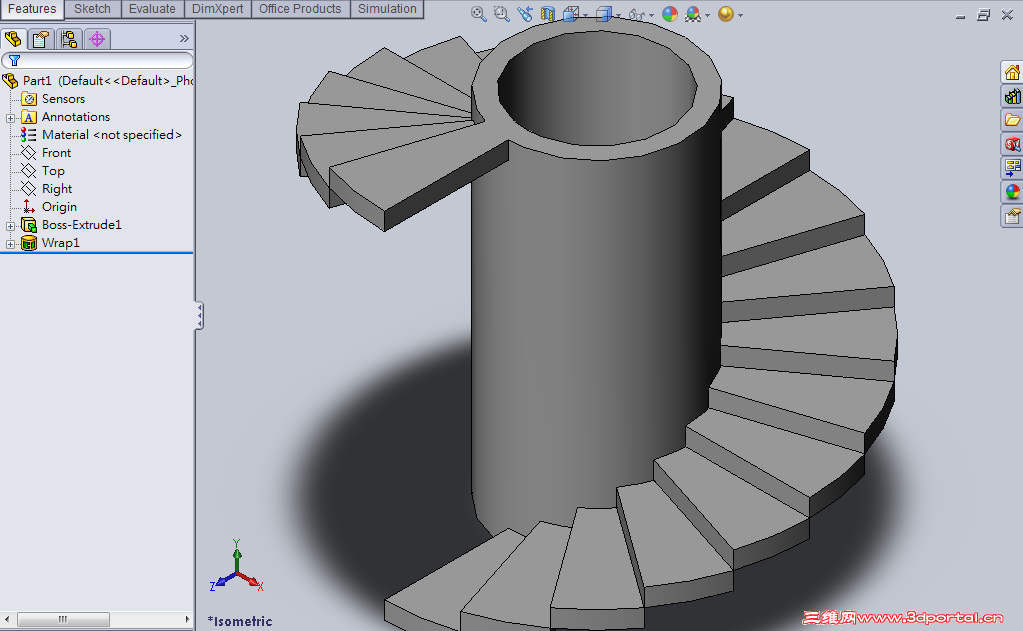Image resolution: width=1023 pixels, height=631 pixels.
Task: Restore down the document window
Action: point(983,15)
